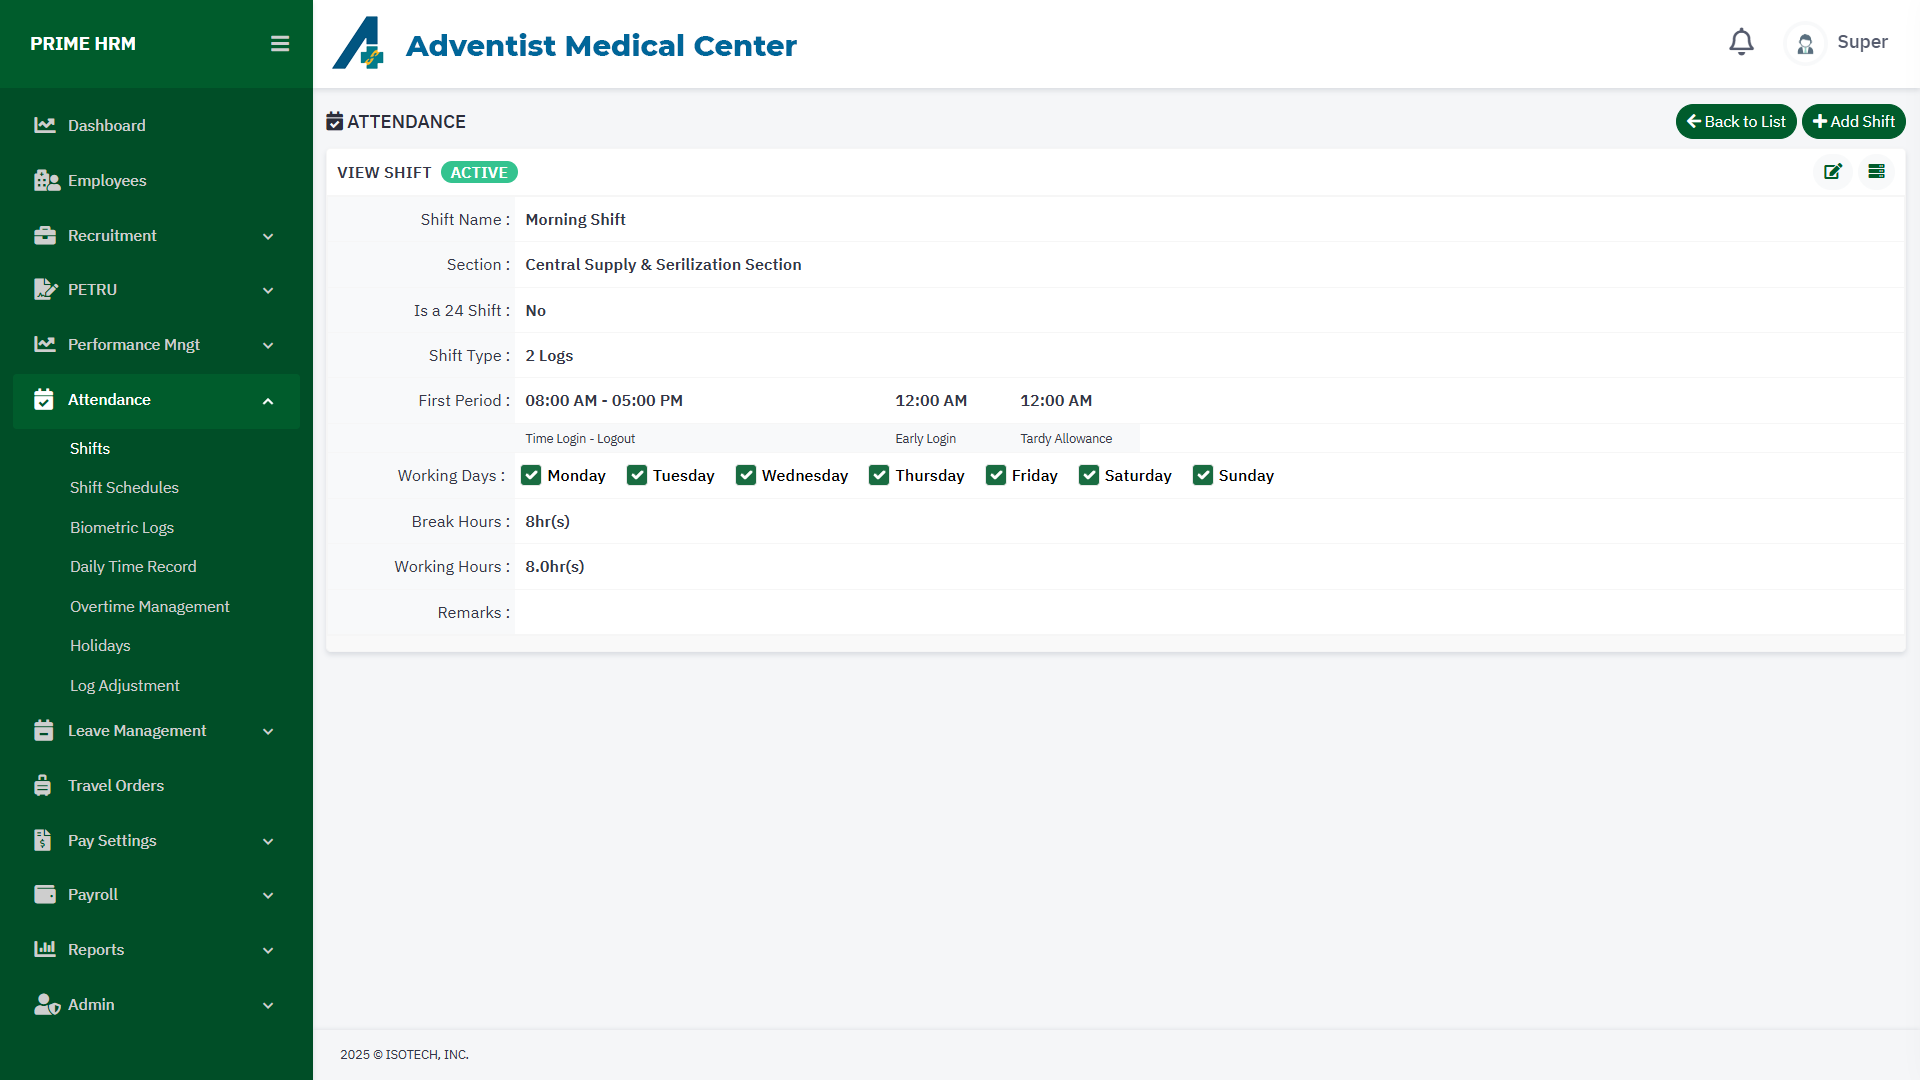This screenshot has width=1920, height=1080.
Task: Open the Super user avatar icon
Action: coord(1805,44)
